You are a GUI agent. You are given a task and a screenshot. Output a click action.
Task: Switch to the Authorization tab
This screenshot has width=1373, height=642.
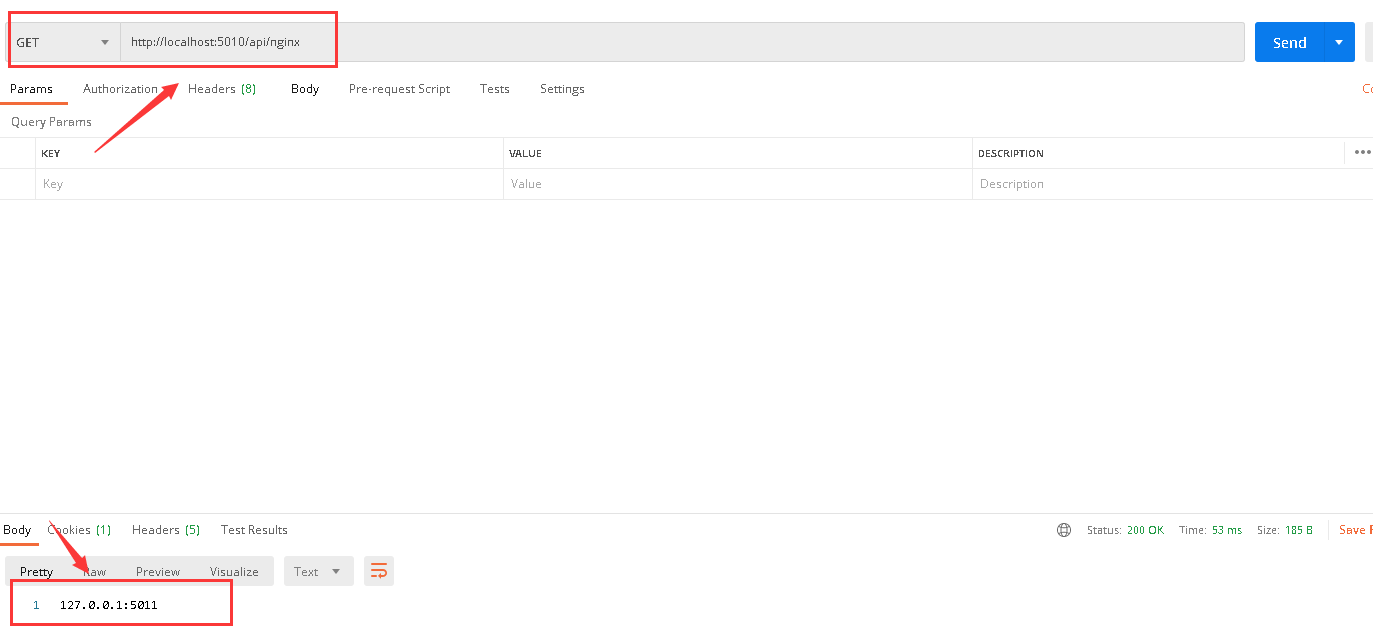click(x=120, y=89)
